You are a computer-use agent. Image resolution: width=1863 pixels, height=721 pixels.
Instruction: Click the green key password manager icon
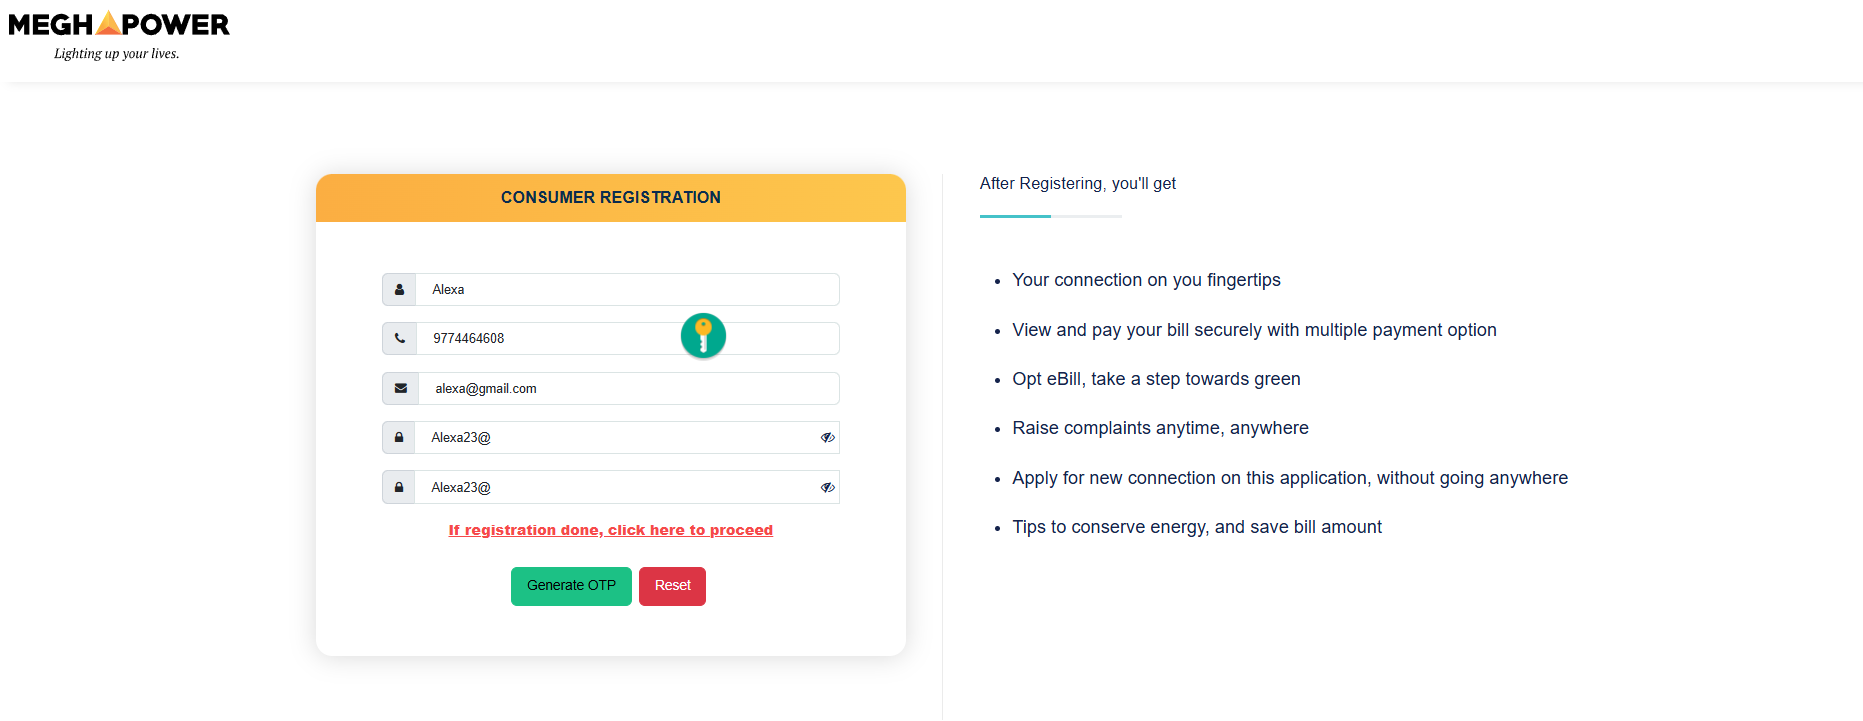703,335
